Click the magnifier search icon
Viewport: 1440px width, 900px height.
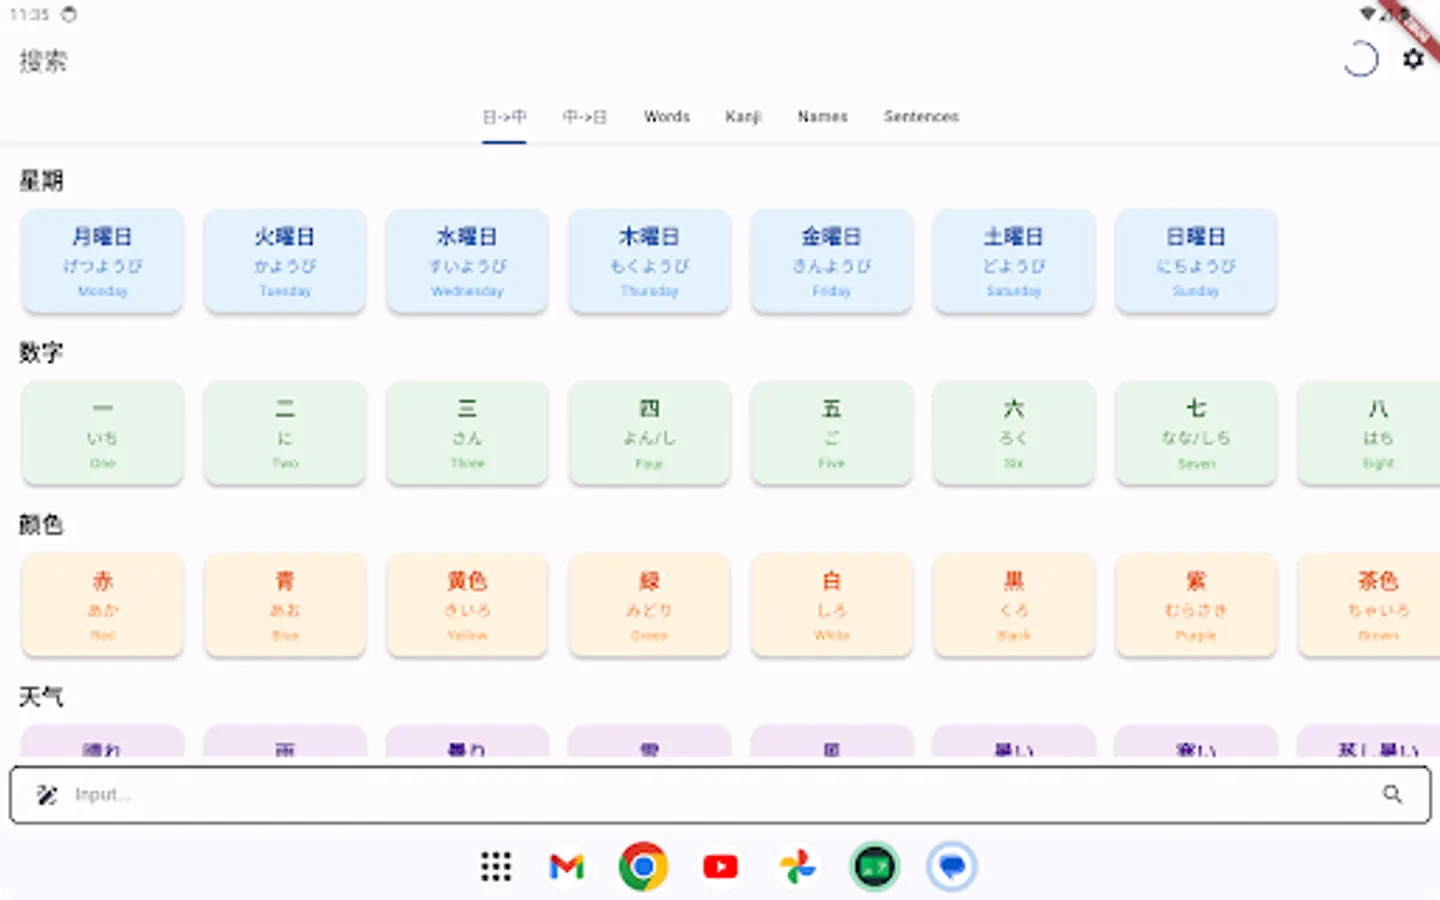coord(1394,795)
